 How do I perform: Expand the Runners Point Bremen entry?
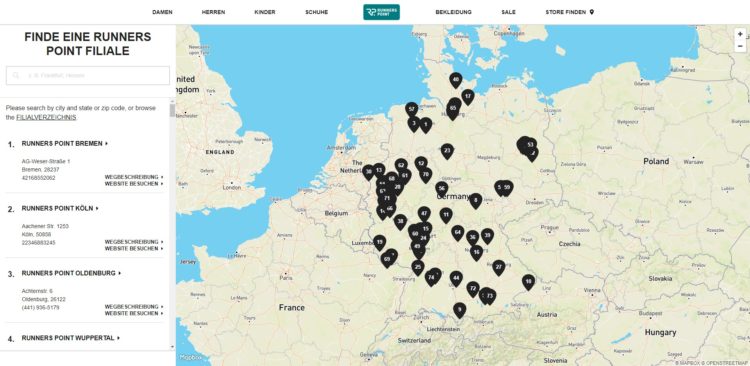[65, 143]
